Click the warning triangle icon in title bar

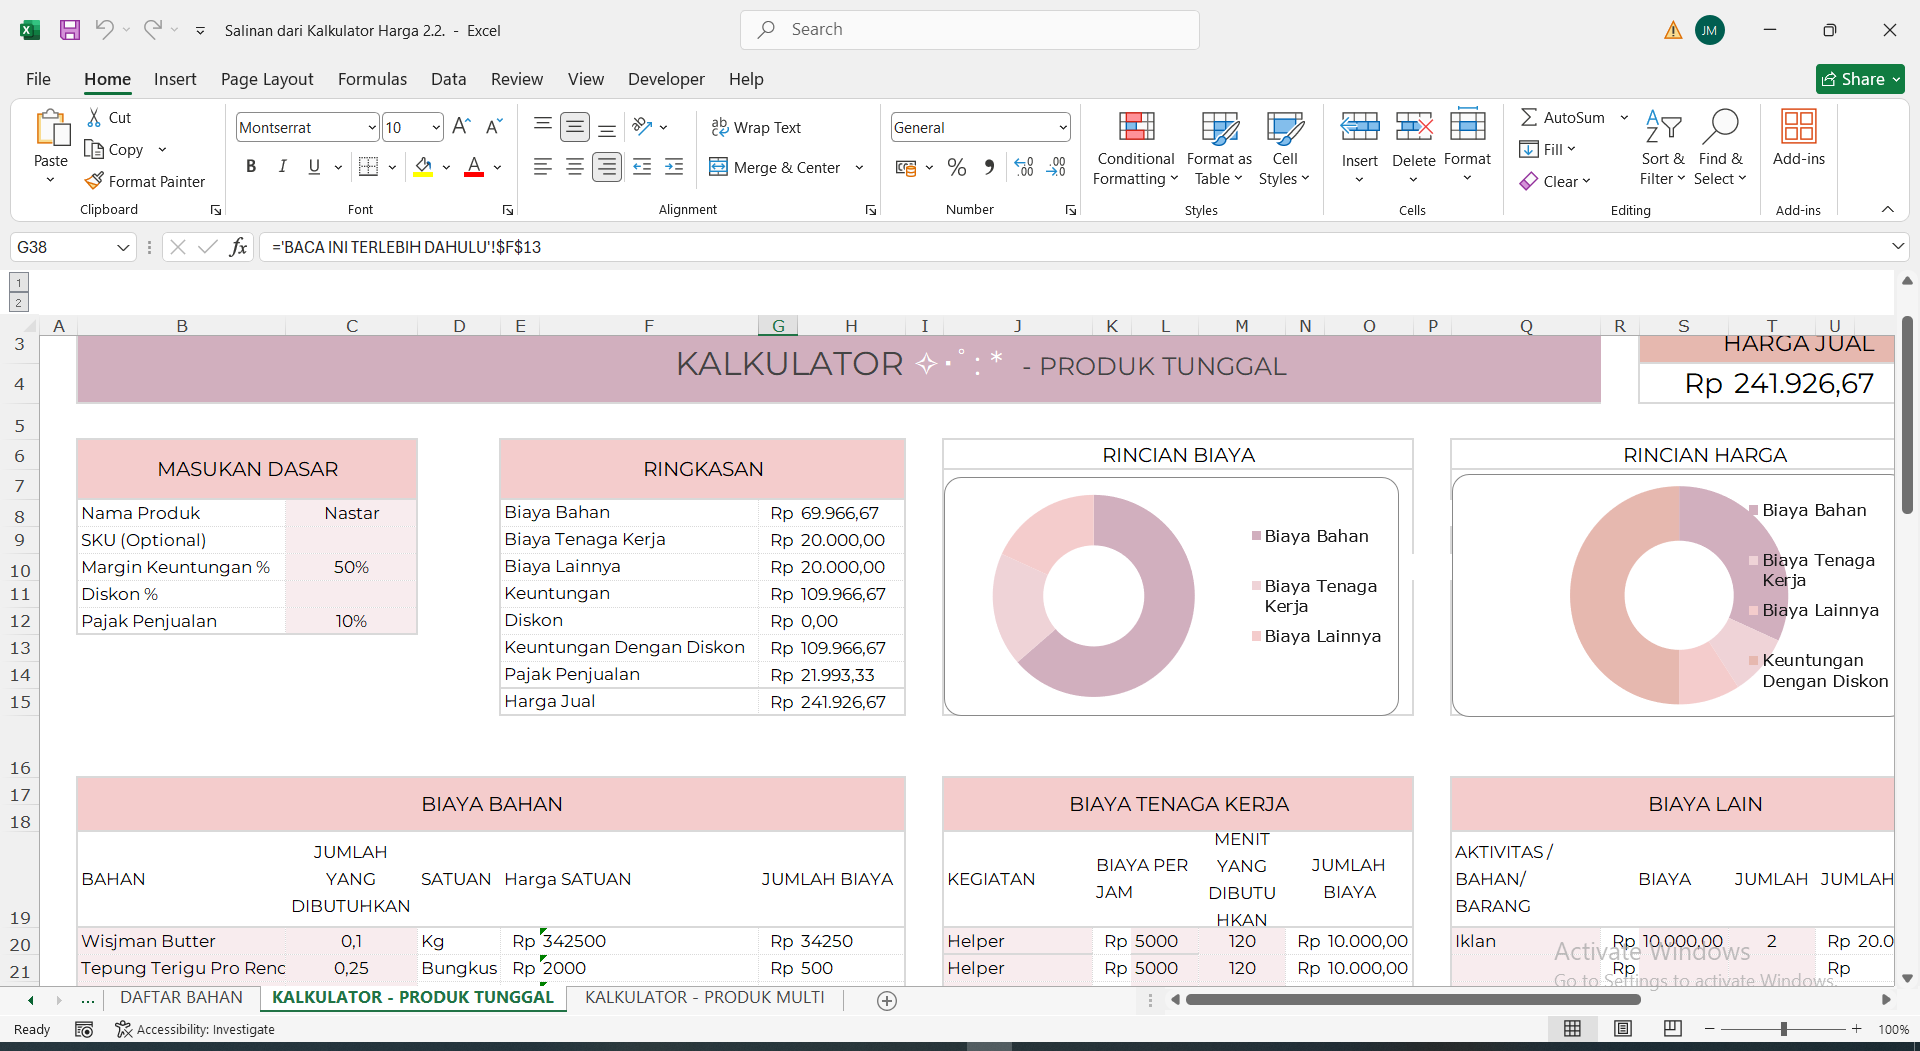click(x=1673, y=30)
